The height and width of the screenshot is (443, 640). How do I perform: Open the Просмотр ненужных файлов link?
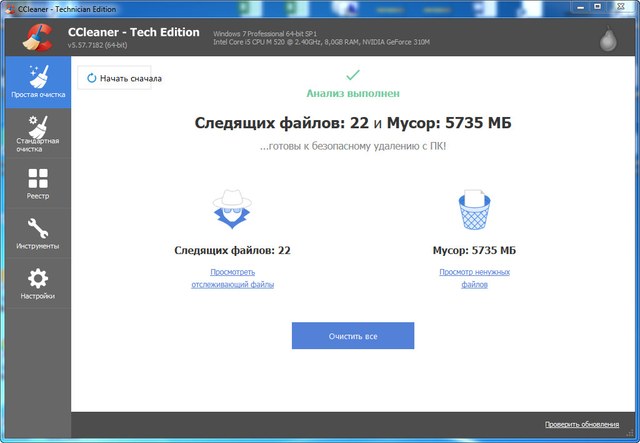[474, 278]
